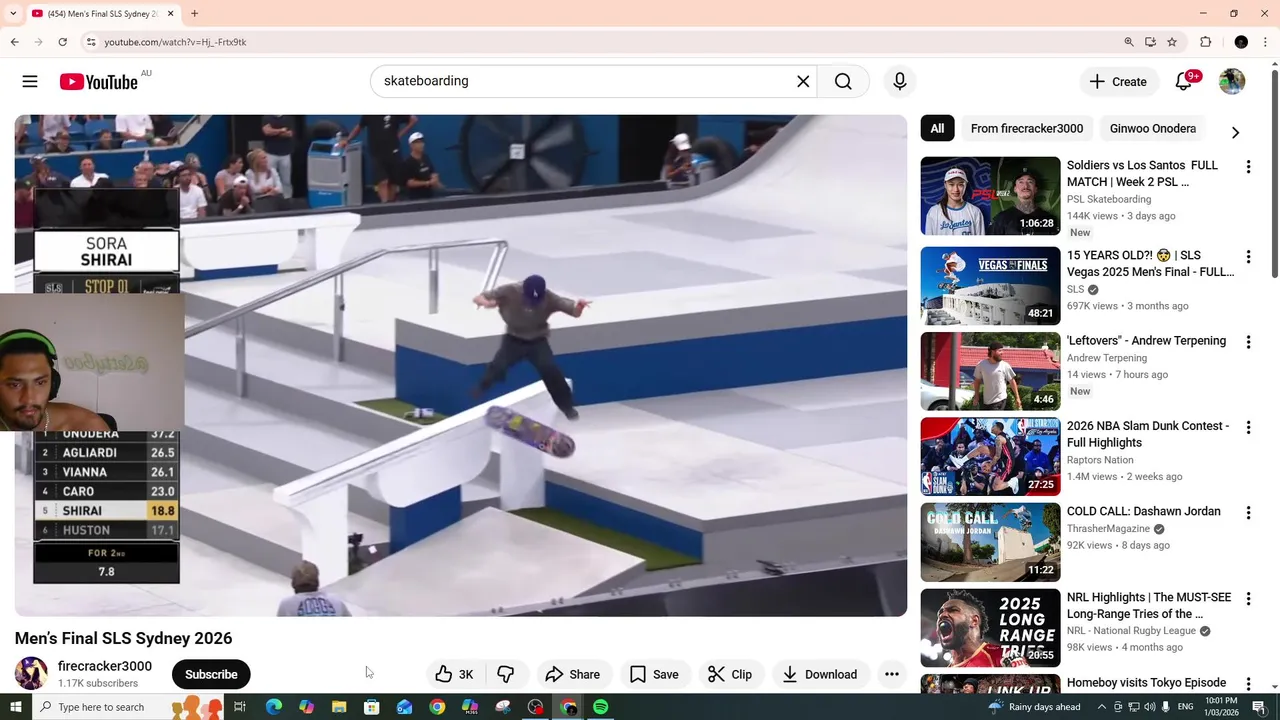Viewport: 1280px width, 720px height.
Task: Open Soldiers vs Los Santos thumbnail
Action: pos(990,196)
